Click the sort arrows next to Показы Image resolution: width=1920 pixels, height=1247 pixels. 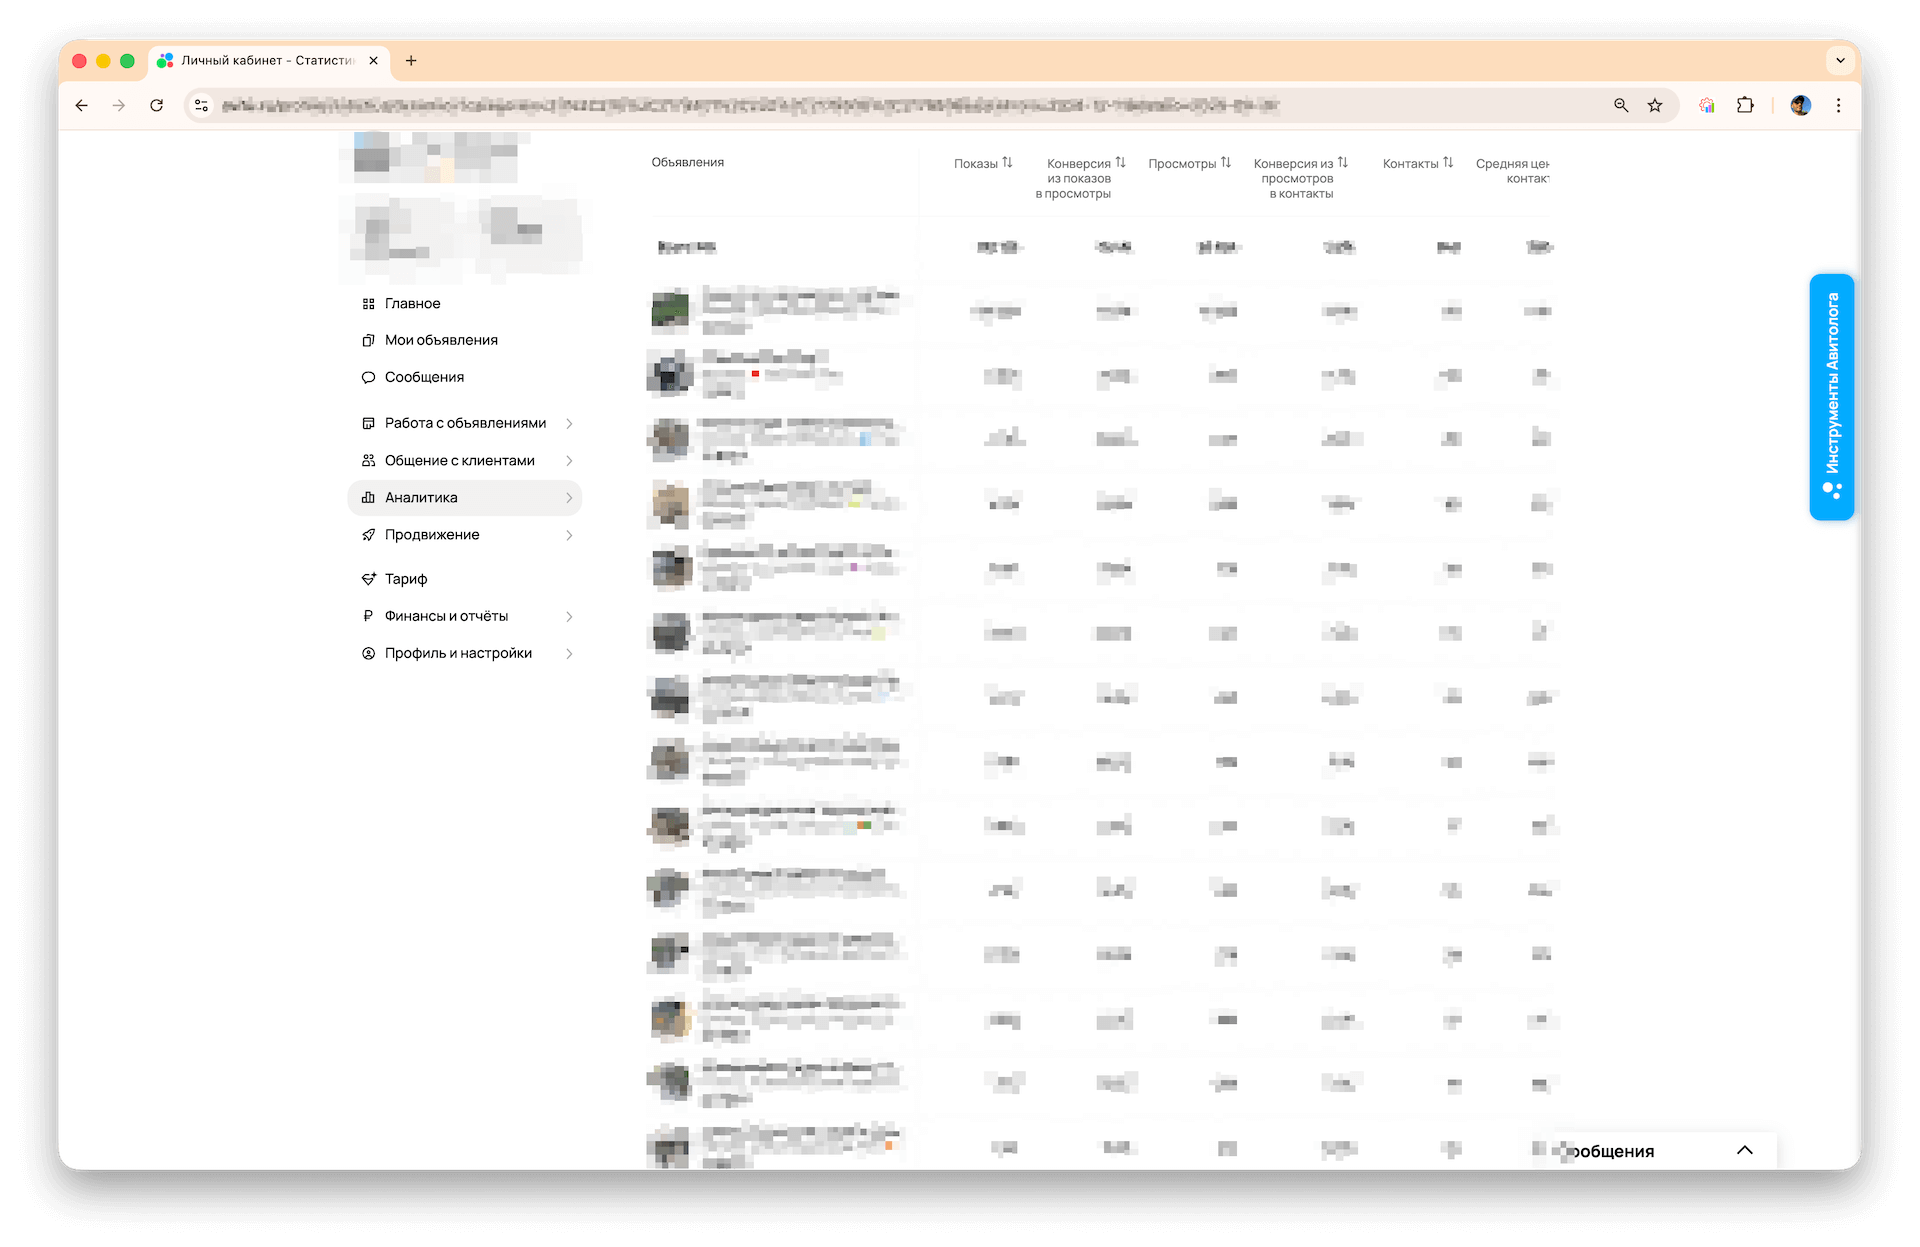point(1007,163)
